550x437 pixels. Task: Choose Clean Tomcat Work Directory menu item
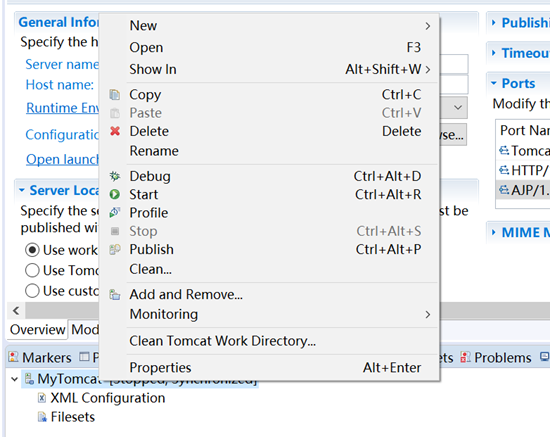(222, 341)
